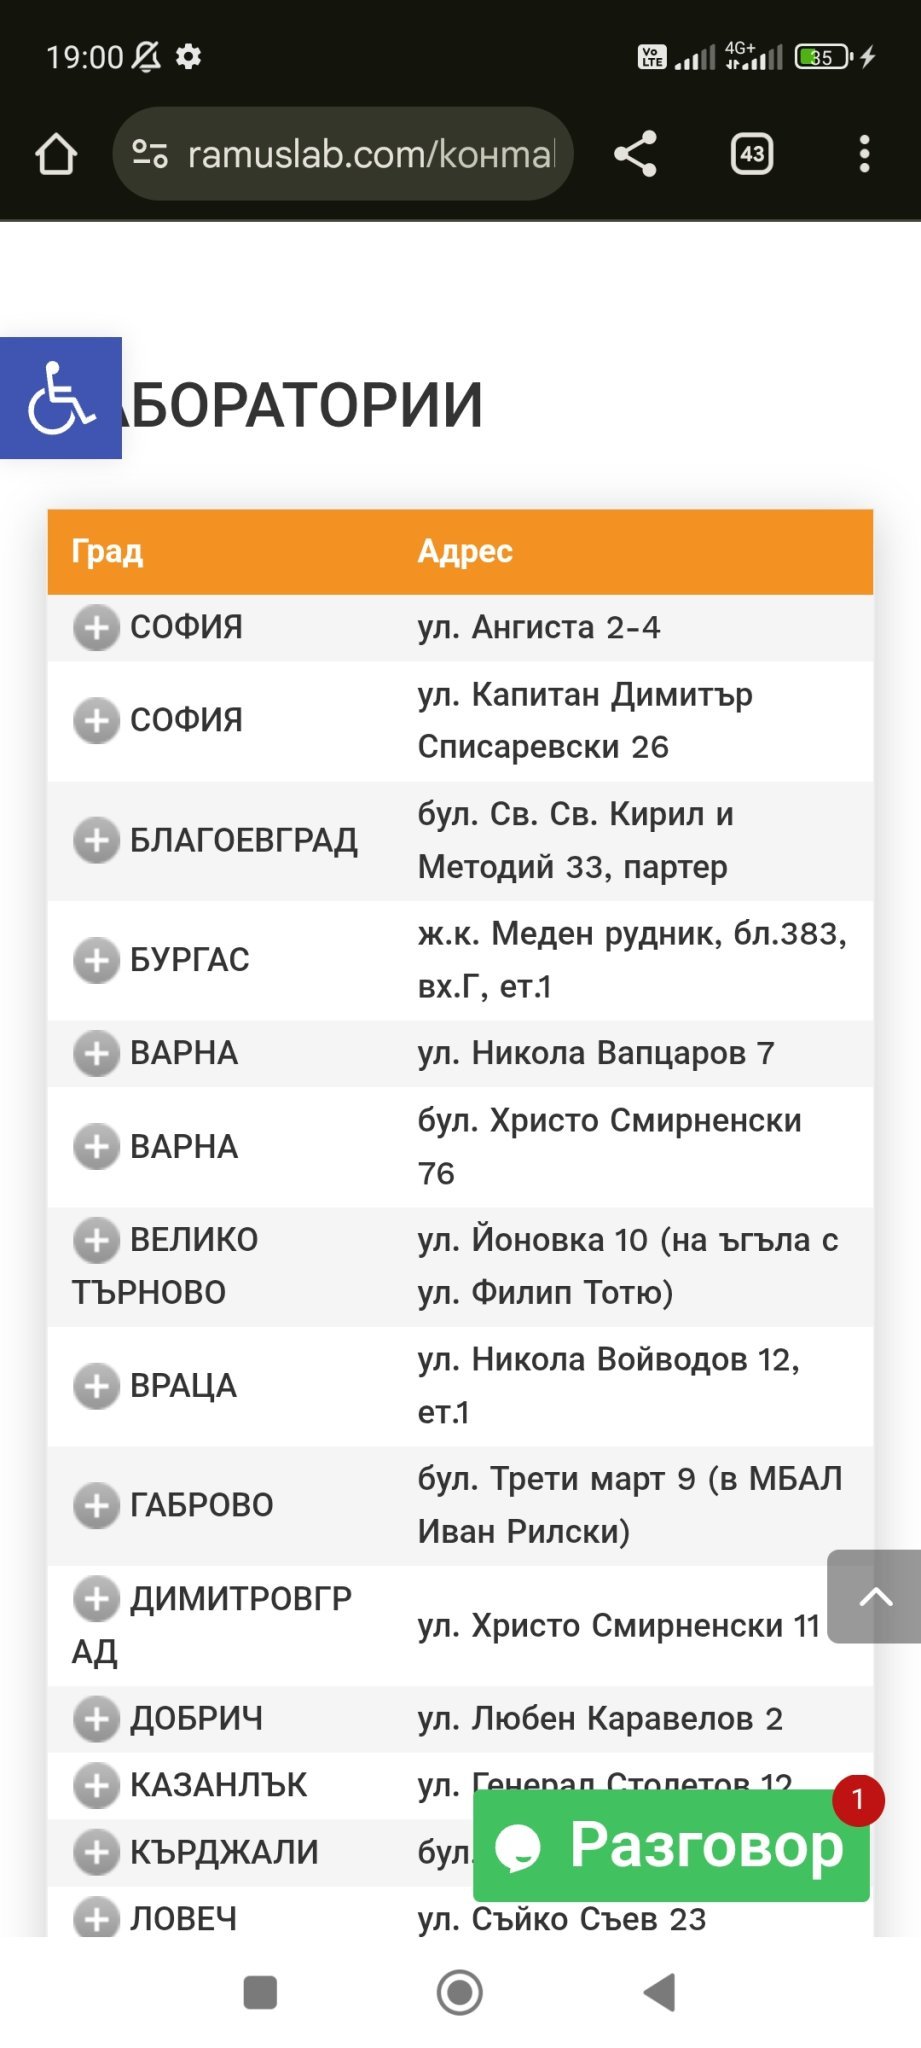Open the browser three-dot menu

click(865, 154)
